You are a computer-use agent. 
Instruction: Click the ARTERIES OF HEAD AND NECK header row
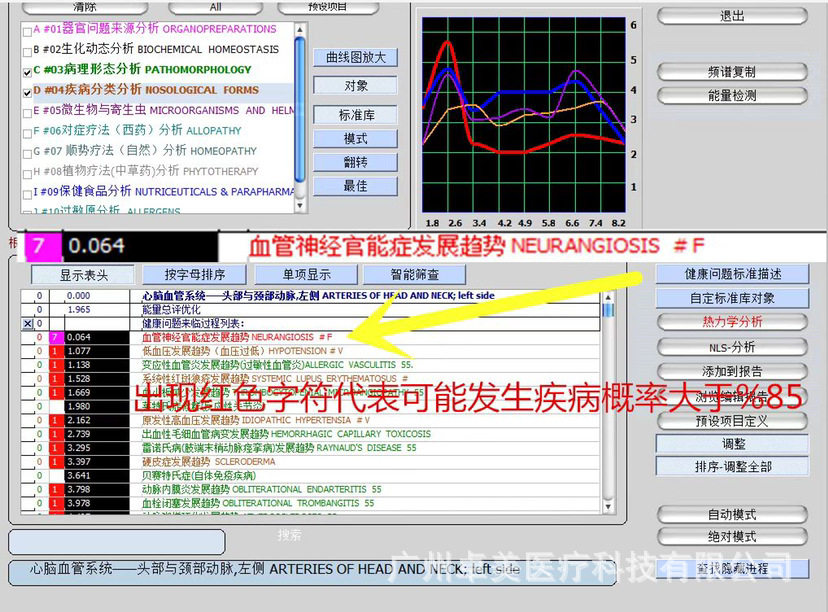pyautogui.click(x=310, y=296)
